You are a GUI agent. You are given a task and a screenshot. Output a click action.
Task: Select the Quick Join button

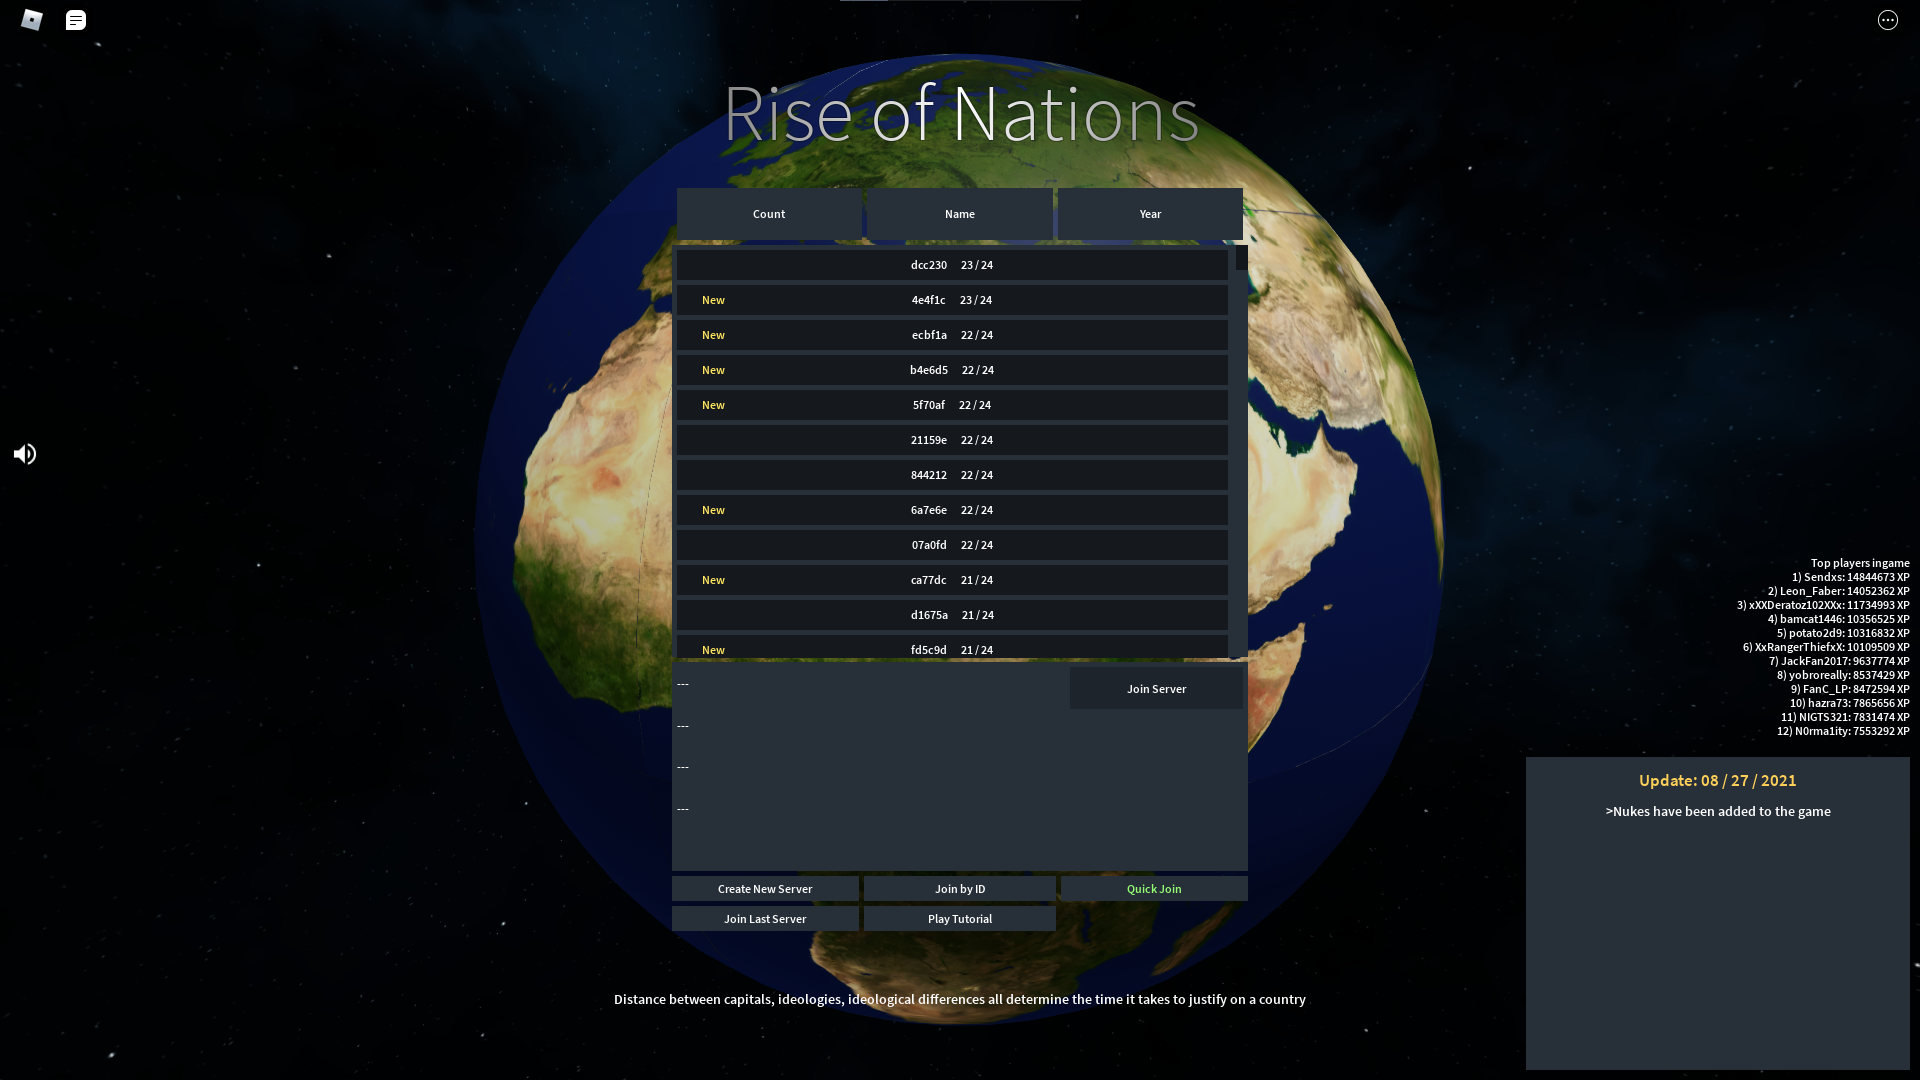1154,887
